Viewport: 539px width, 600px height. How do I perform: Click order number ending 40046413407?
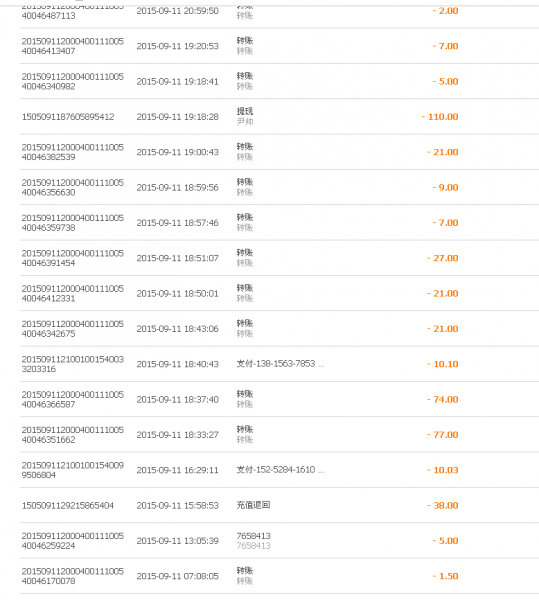click(x=73, y=46)
